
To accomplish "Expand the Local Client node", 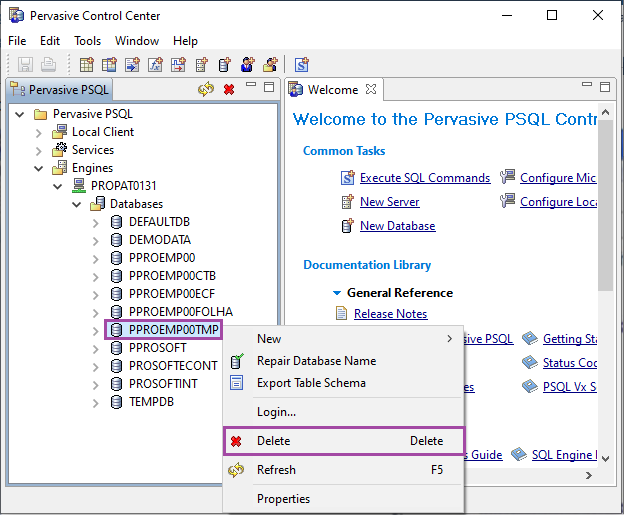I will [x=40, y=132].
